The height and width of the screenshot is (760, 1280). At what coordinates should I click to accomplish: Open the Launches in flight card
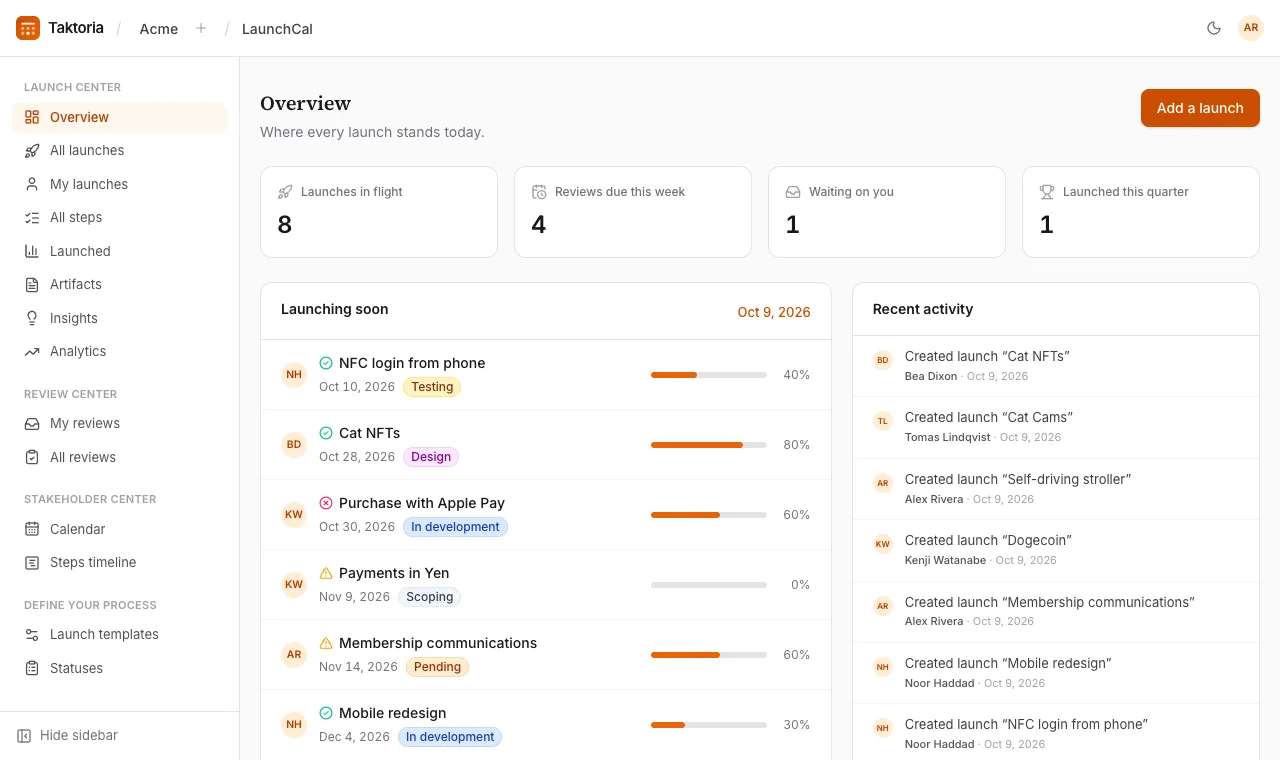pos(379,212)
